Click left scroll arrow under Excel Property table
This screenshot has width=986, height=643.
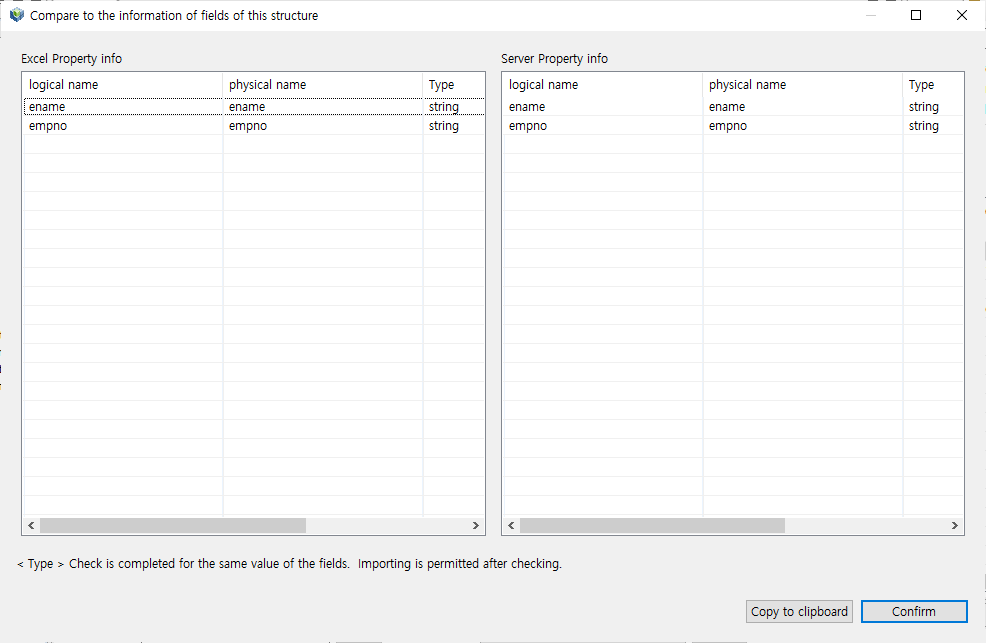click(31, 525)
